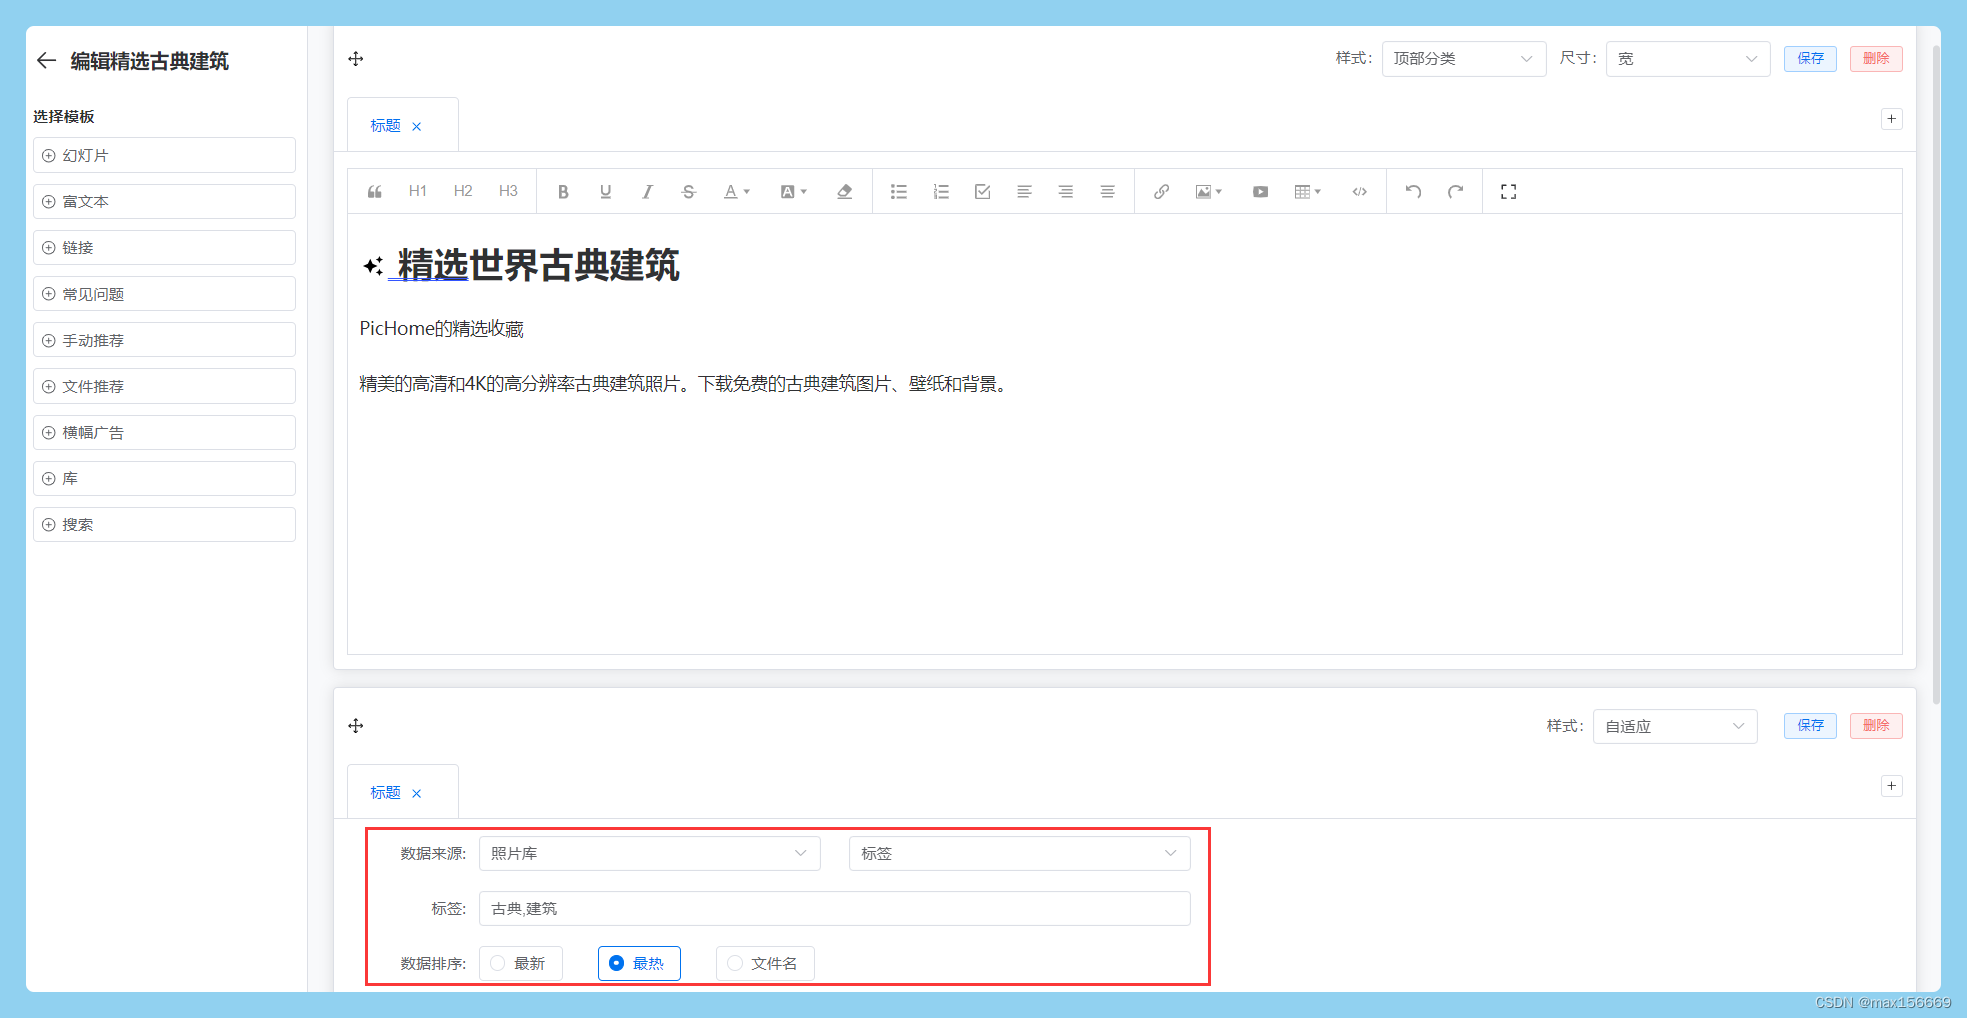Screen dimensions: 1967x1018
Task: Insert a numbered list
Action: [941, 192]
